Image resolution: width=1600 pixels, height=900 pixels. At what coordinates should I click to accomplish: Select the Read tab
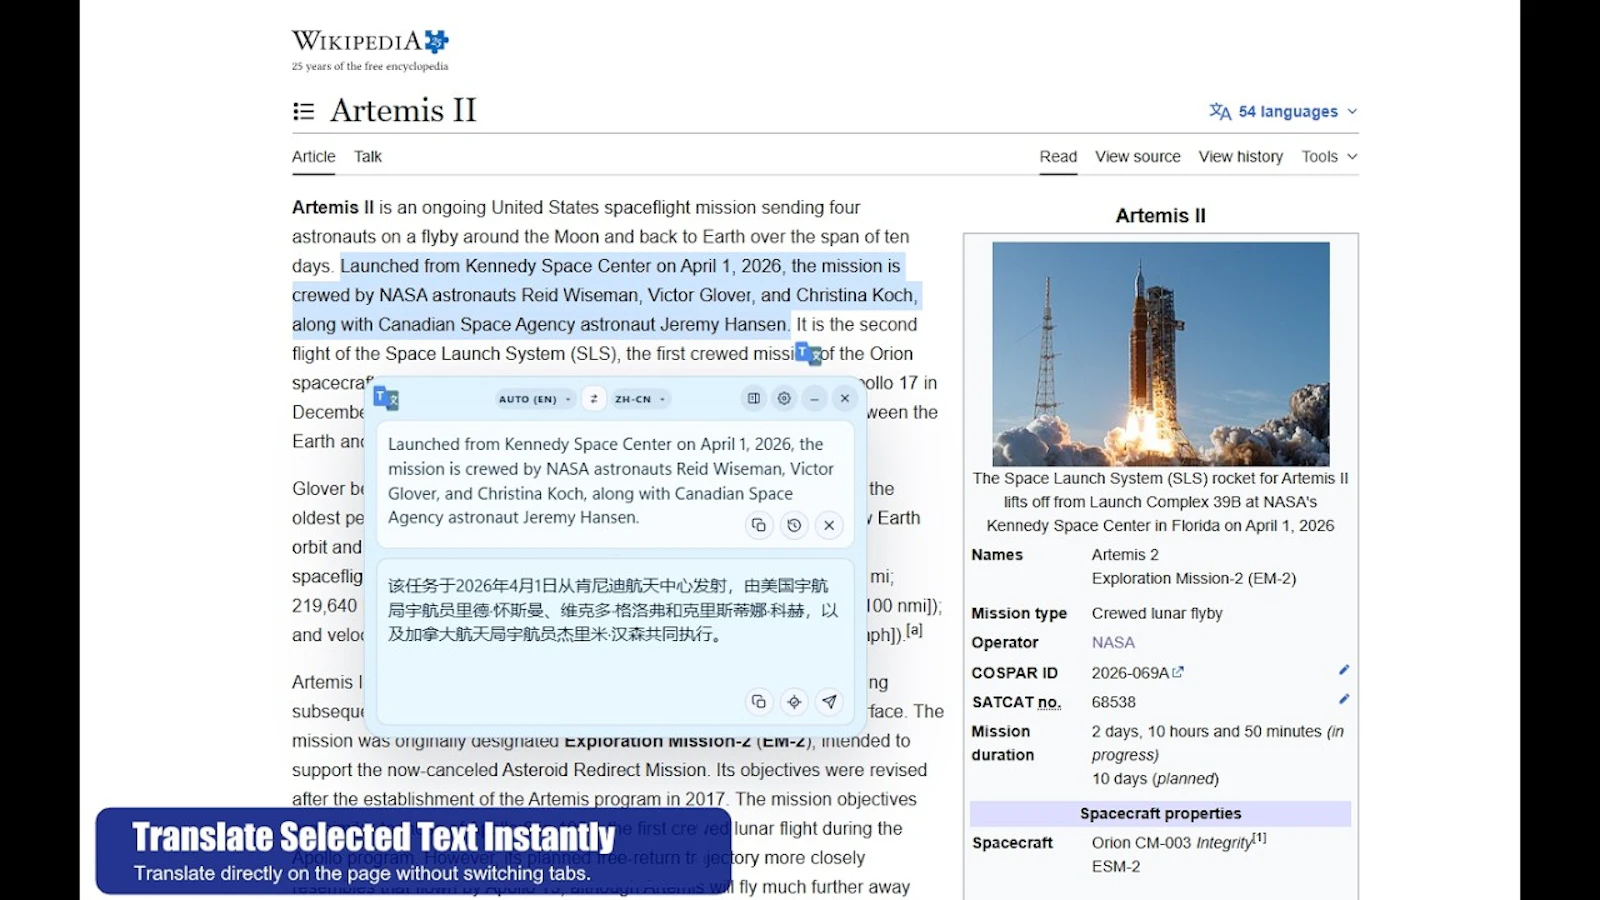tap(1058, 157)
